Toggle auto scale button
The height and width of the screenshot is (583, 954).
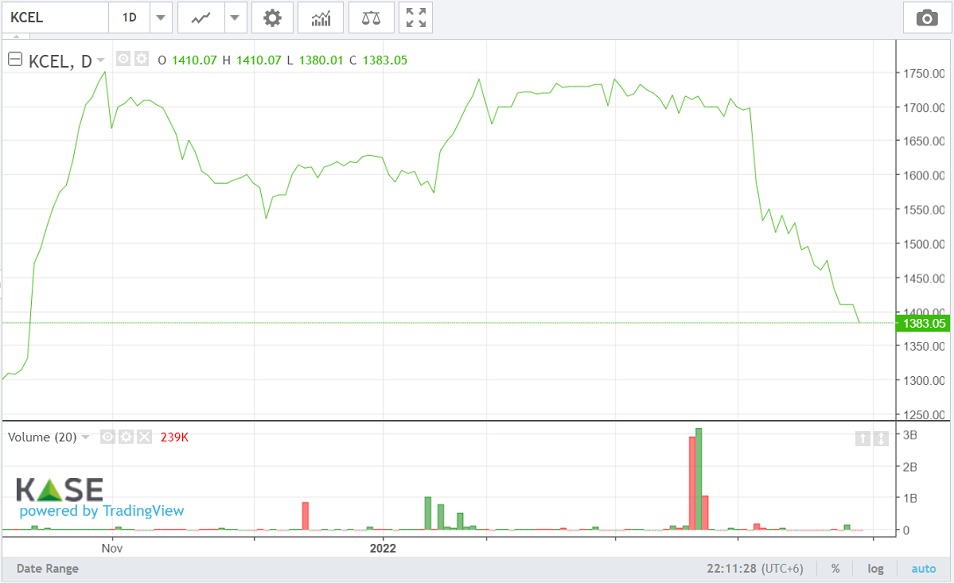point(923,568)
